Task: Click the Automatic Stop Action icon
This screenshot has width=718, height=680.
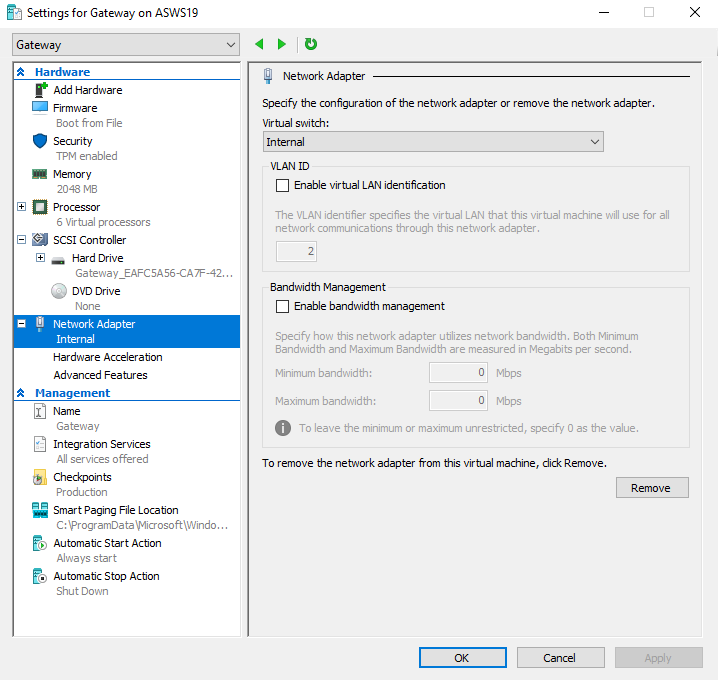Action: (39, 576)
